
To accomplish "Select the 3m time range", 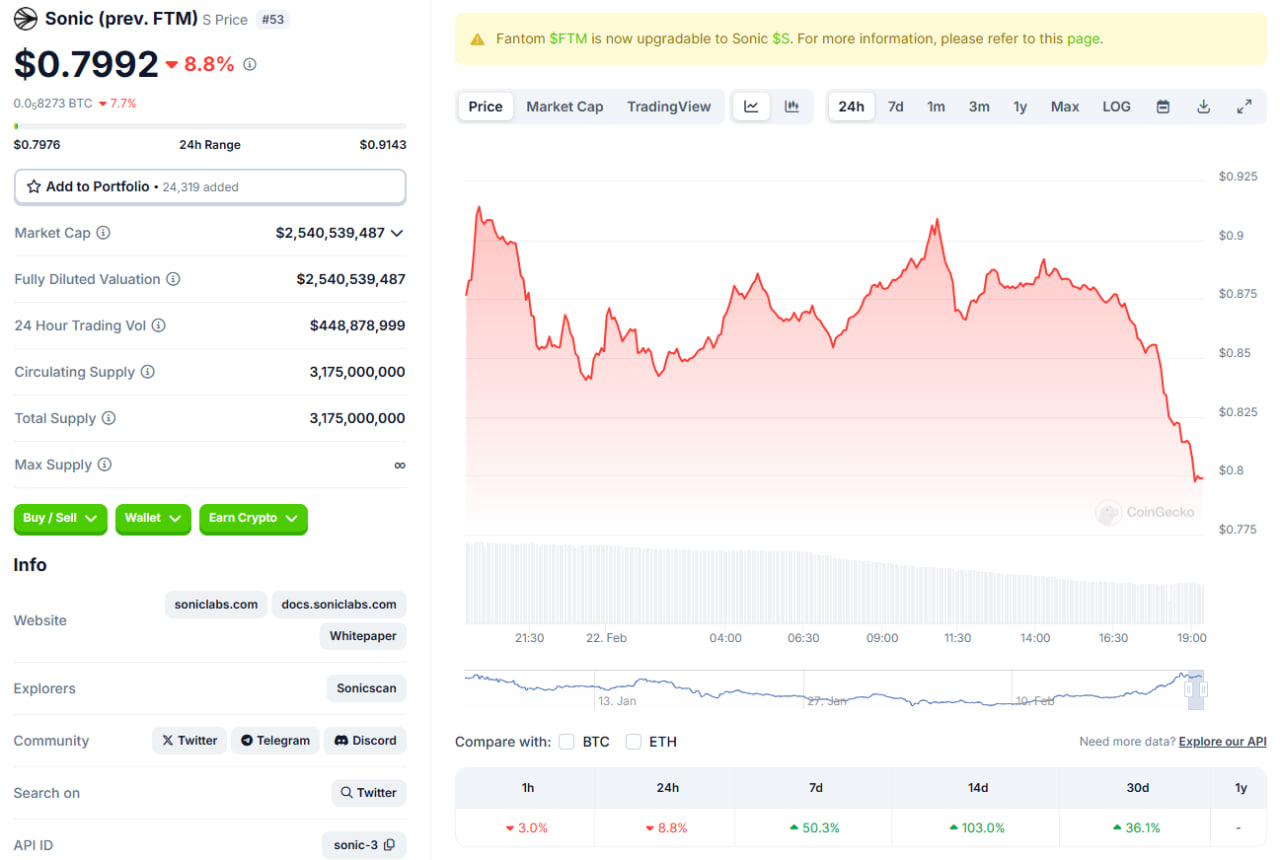I will point(979,107).
